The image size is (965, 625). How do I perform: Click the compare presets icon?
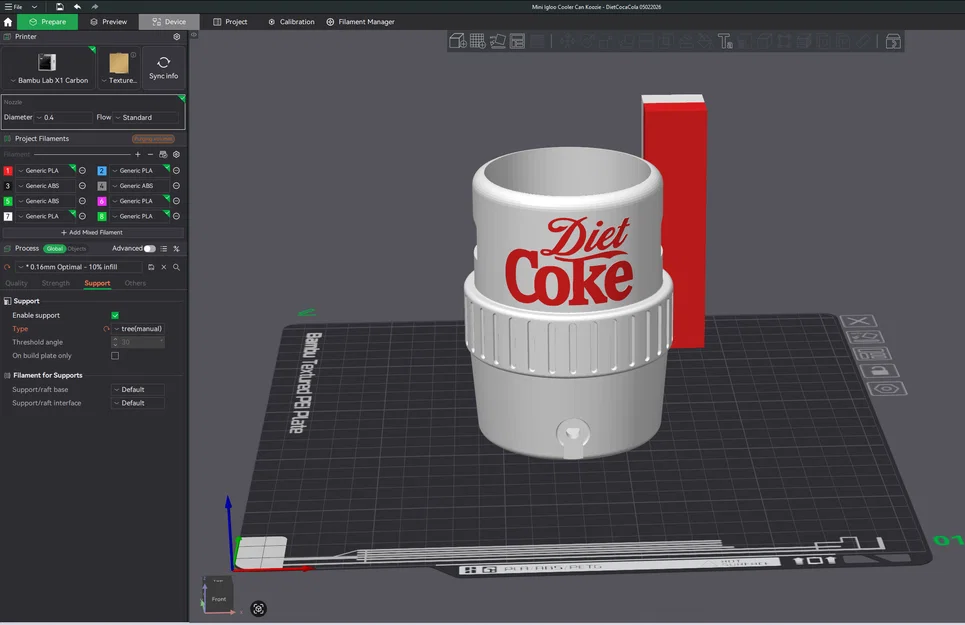[x=177, y=249]
